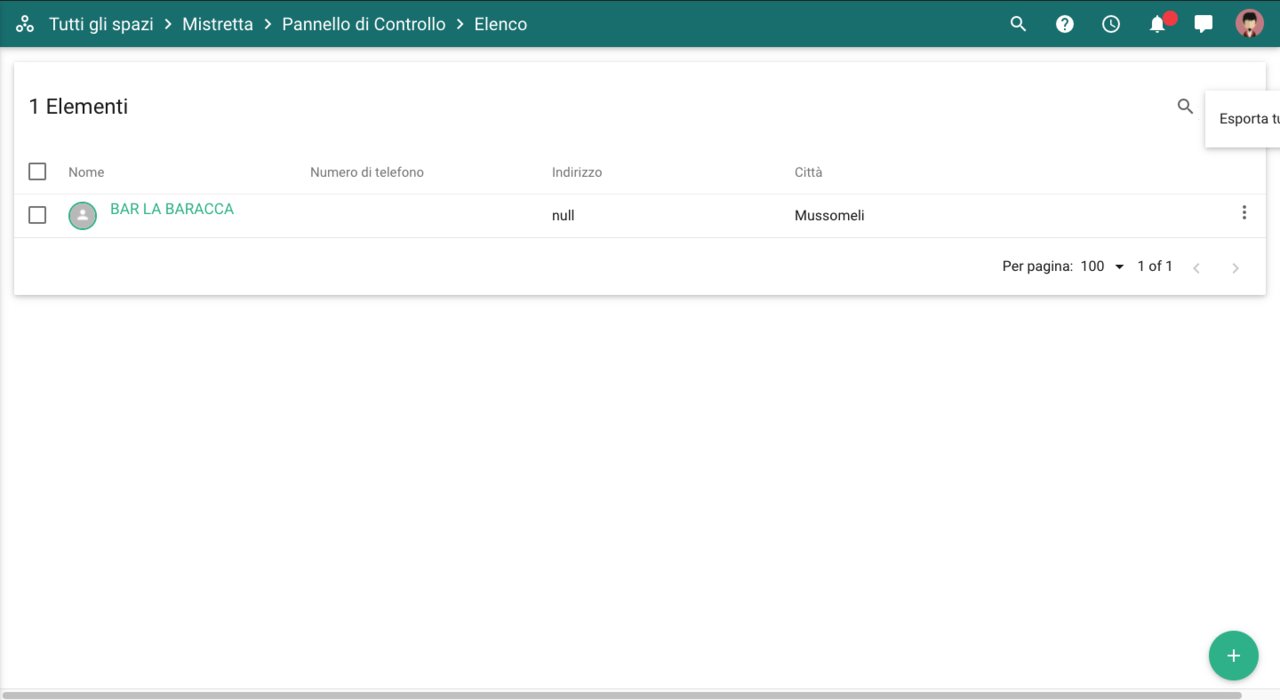The image size is (1280, 700).
Task: Open notifications bell
Action: point(1157,24)
